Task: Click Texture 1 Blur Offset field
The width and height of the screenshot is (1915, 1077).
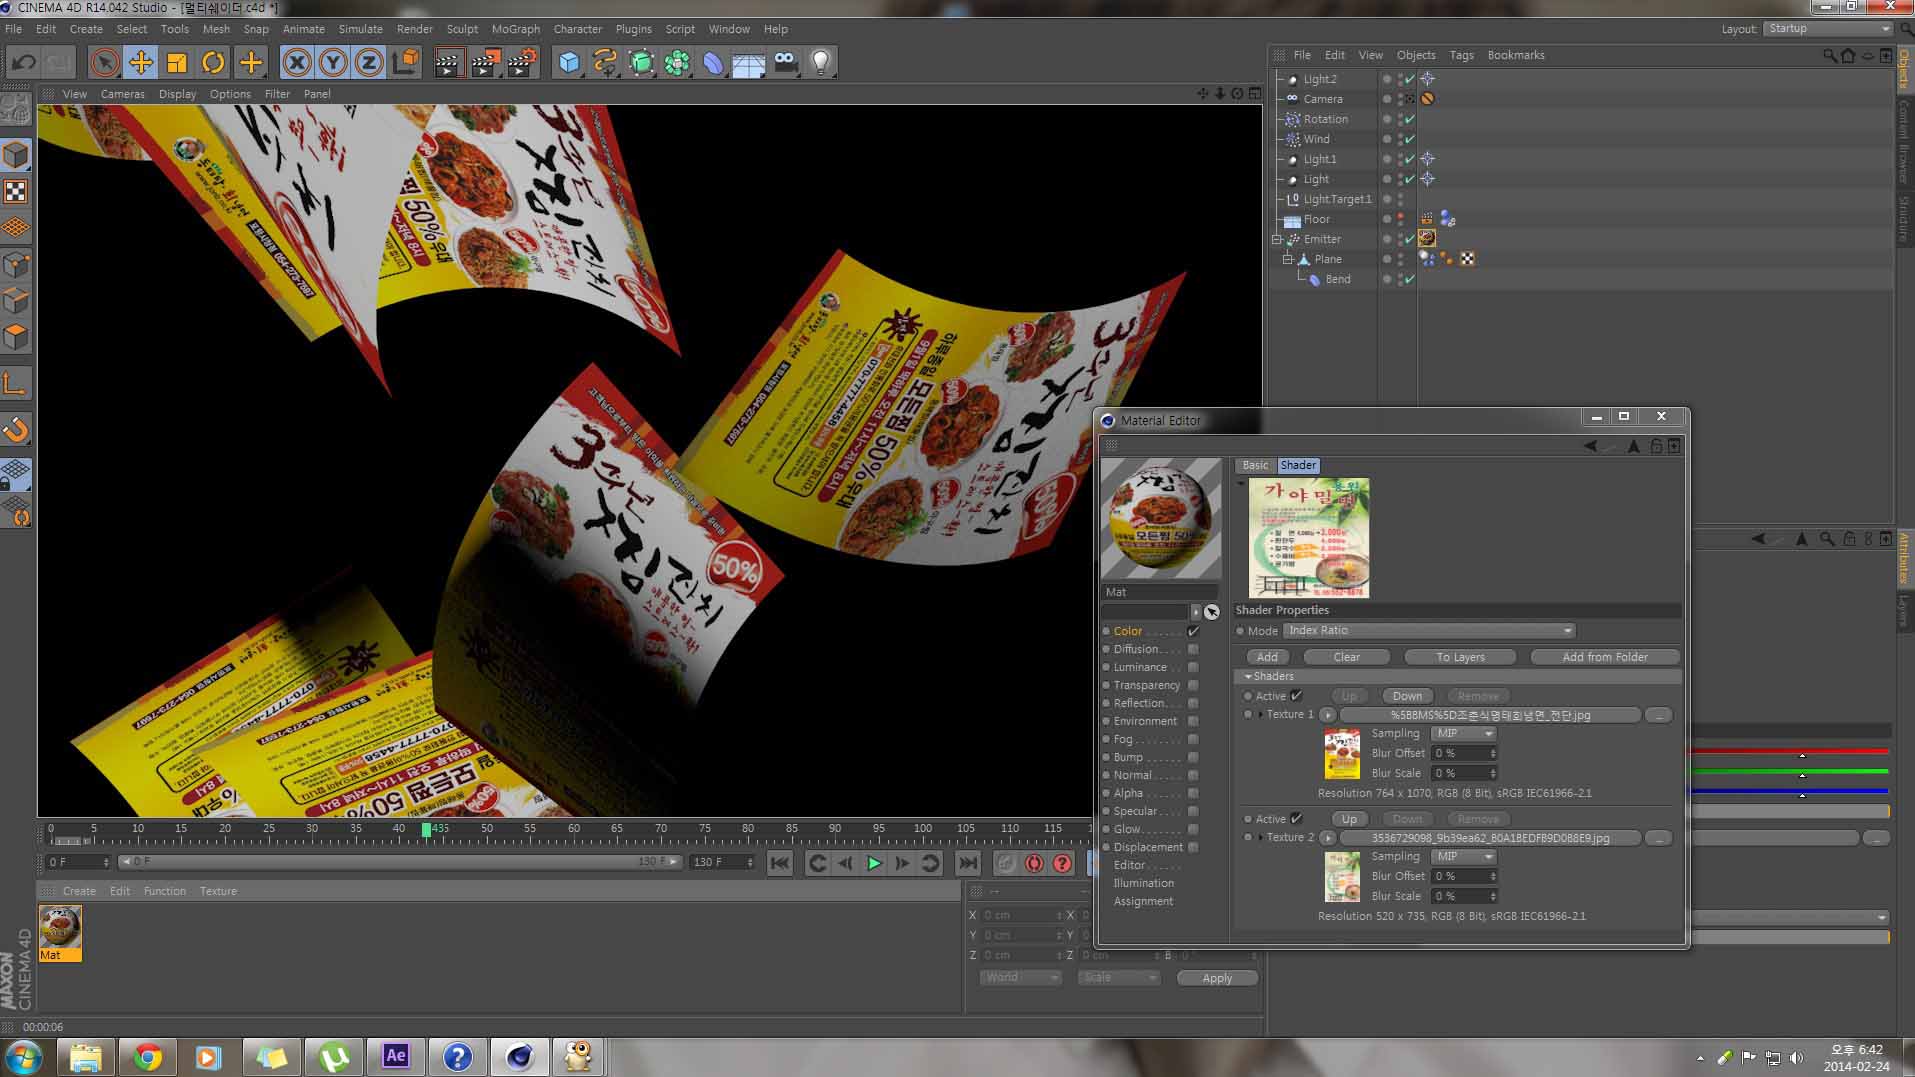Action: 1463,754
